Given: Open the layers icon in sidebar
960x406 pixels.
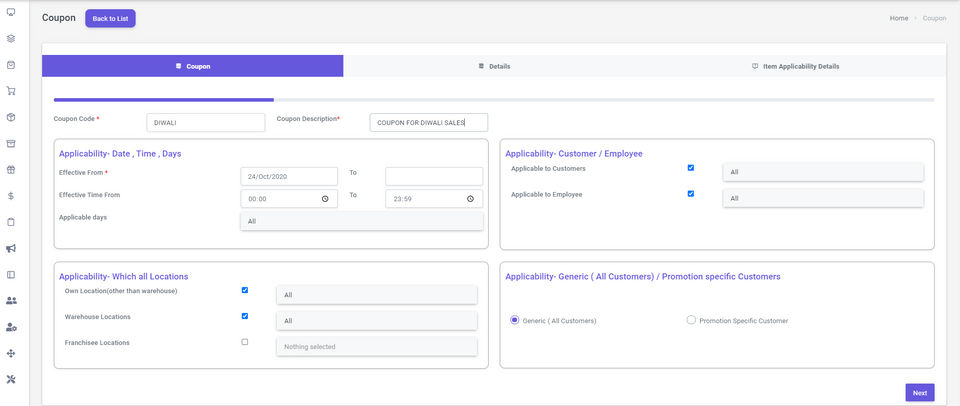Looking at the screenshot, I should click(x=11, y=39).
